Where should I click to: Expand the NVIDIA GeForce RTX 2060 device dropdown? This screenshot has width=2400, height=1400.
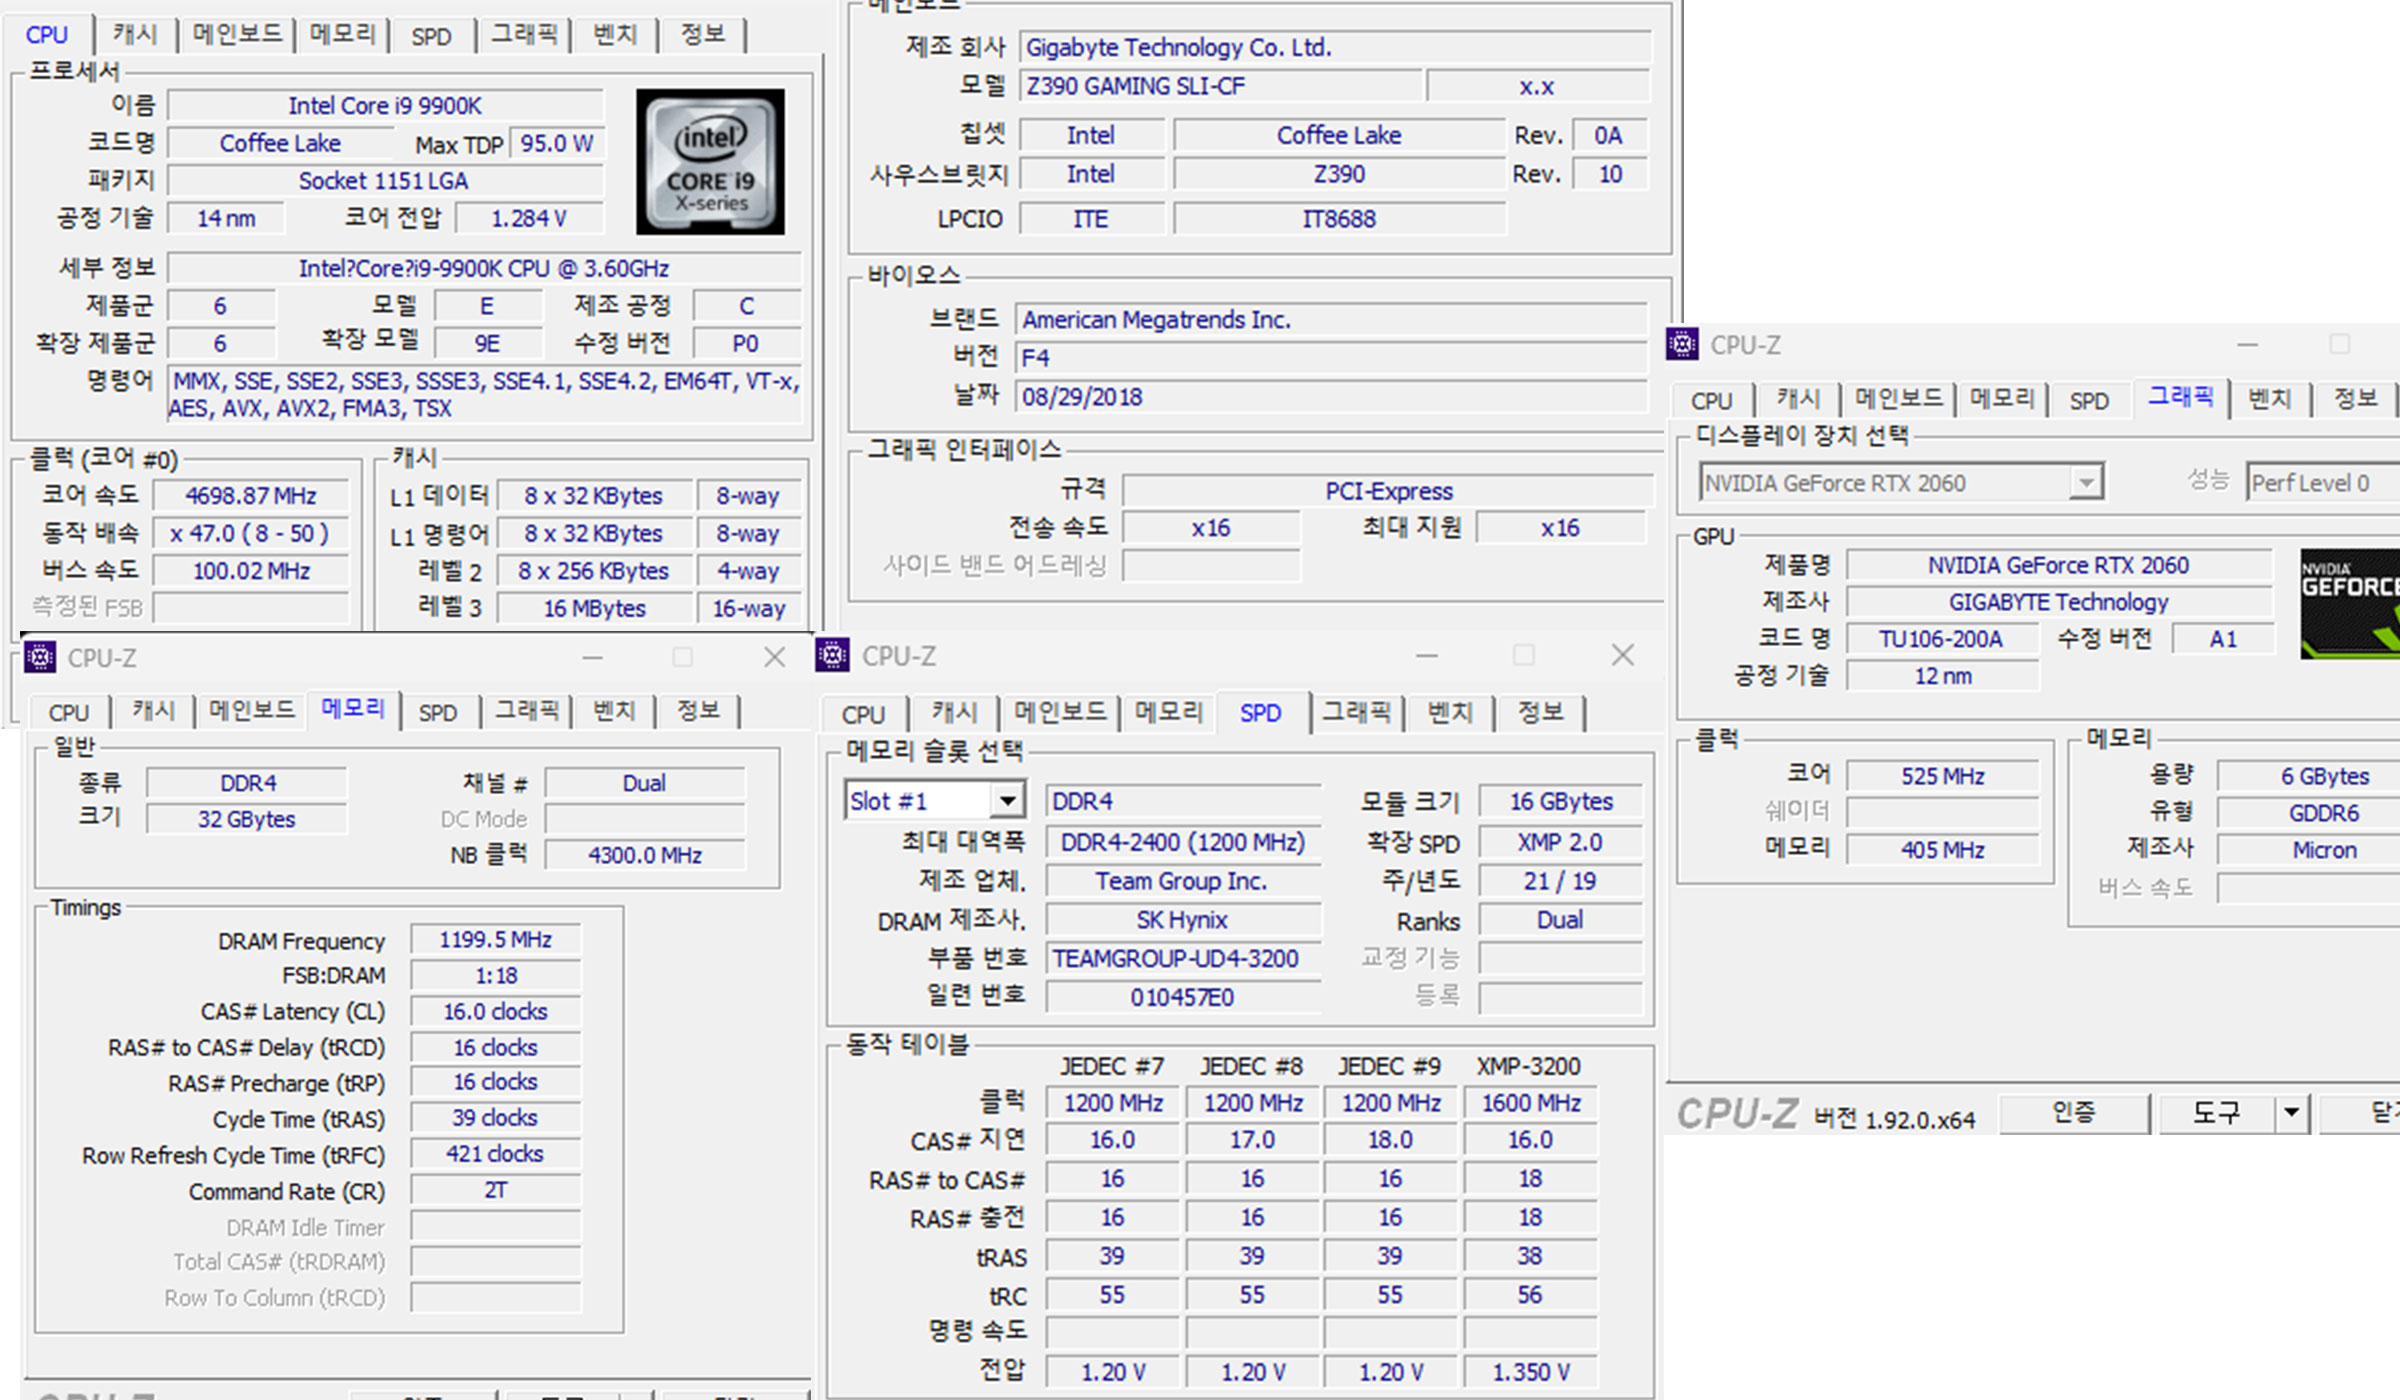point(2086,483)
